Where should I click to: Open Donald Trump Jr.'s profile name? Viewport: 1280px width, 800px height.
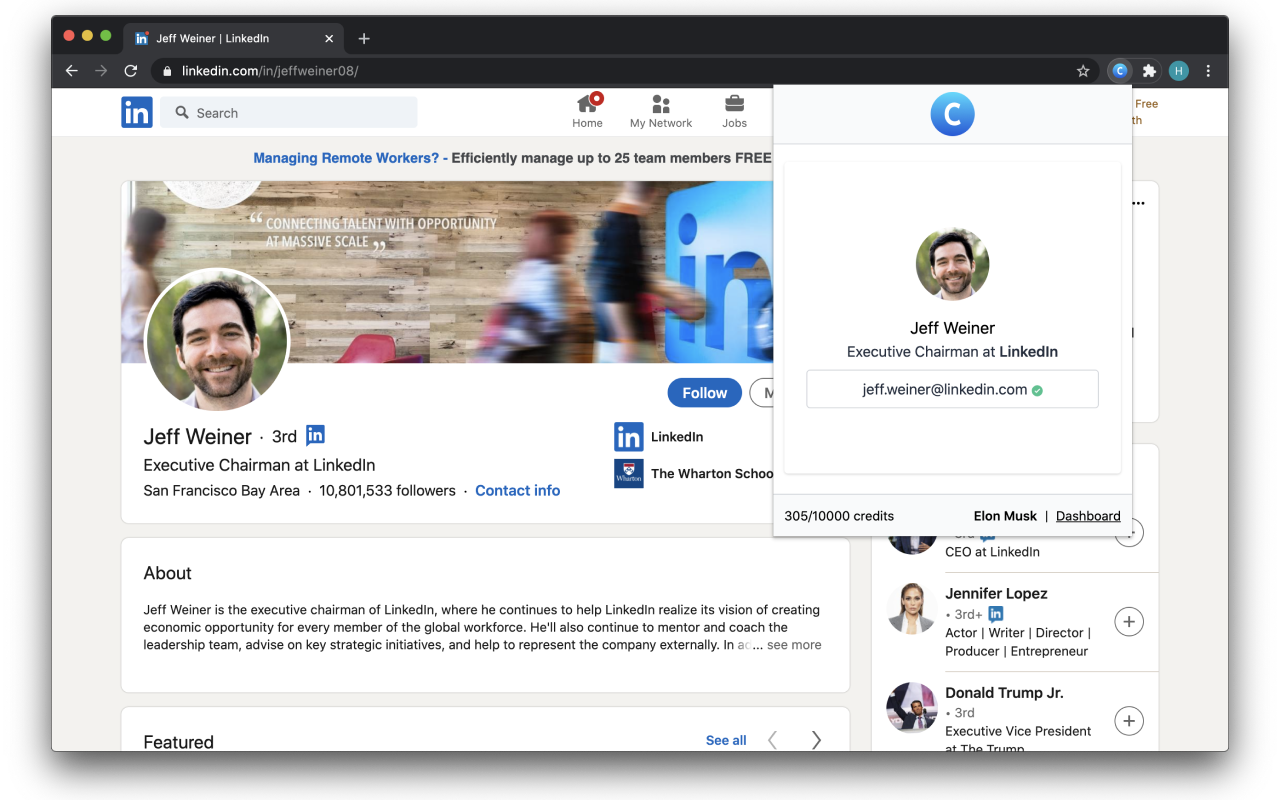[1004, 692]
